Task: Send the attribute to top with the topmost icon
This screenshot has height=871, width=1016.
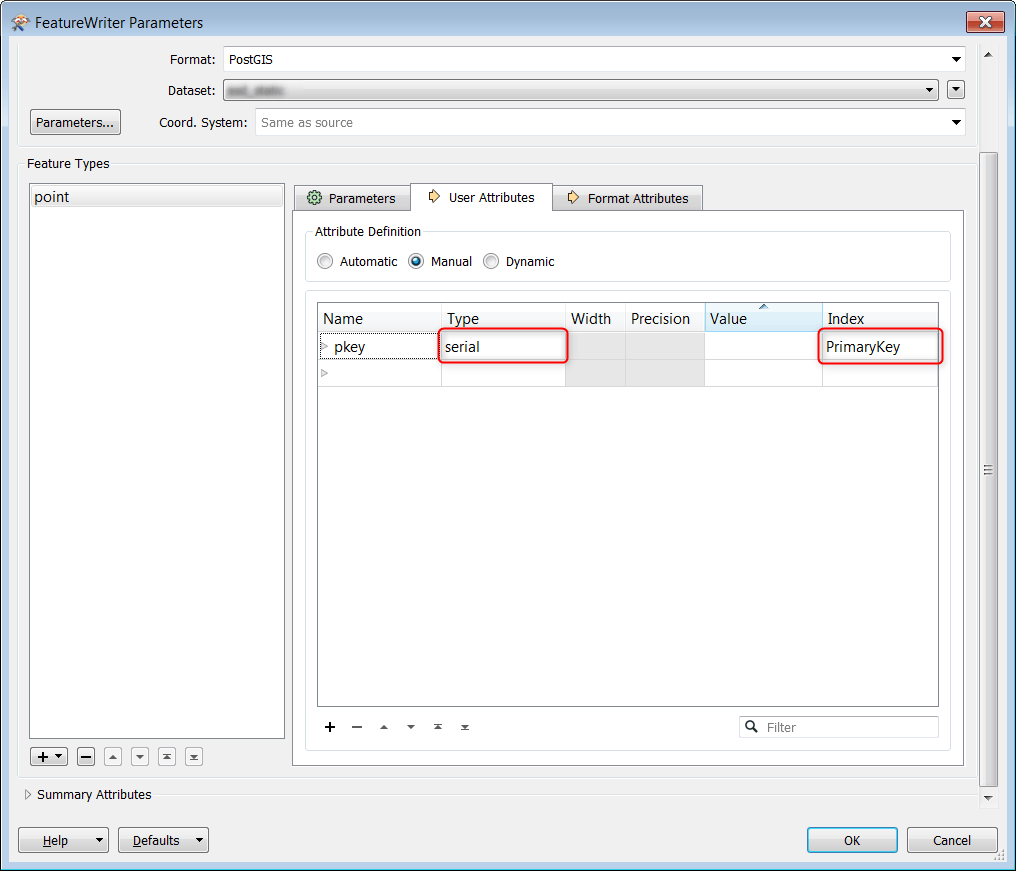Action: (438, 727)
